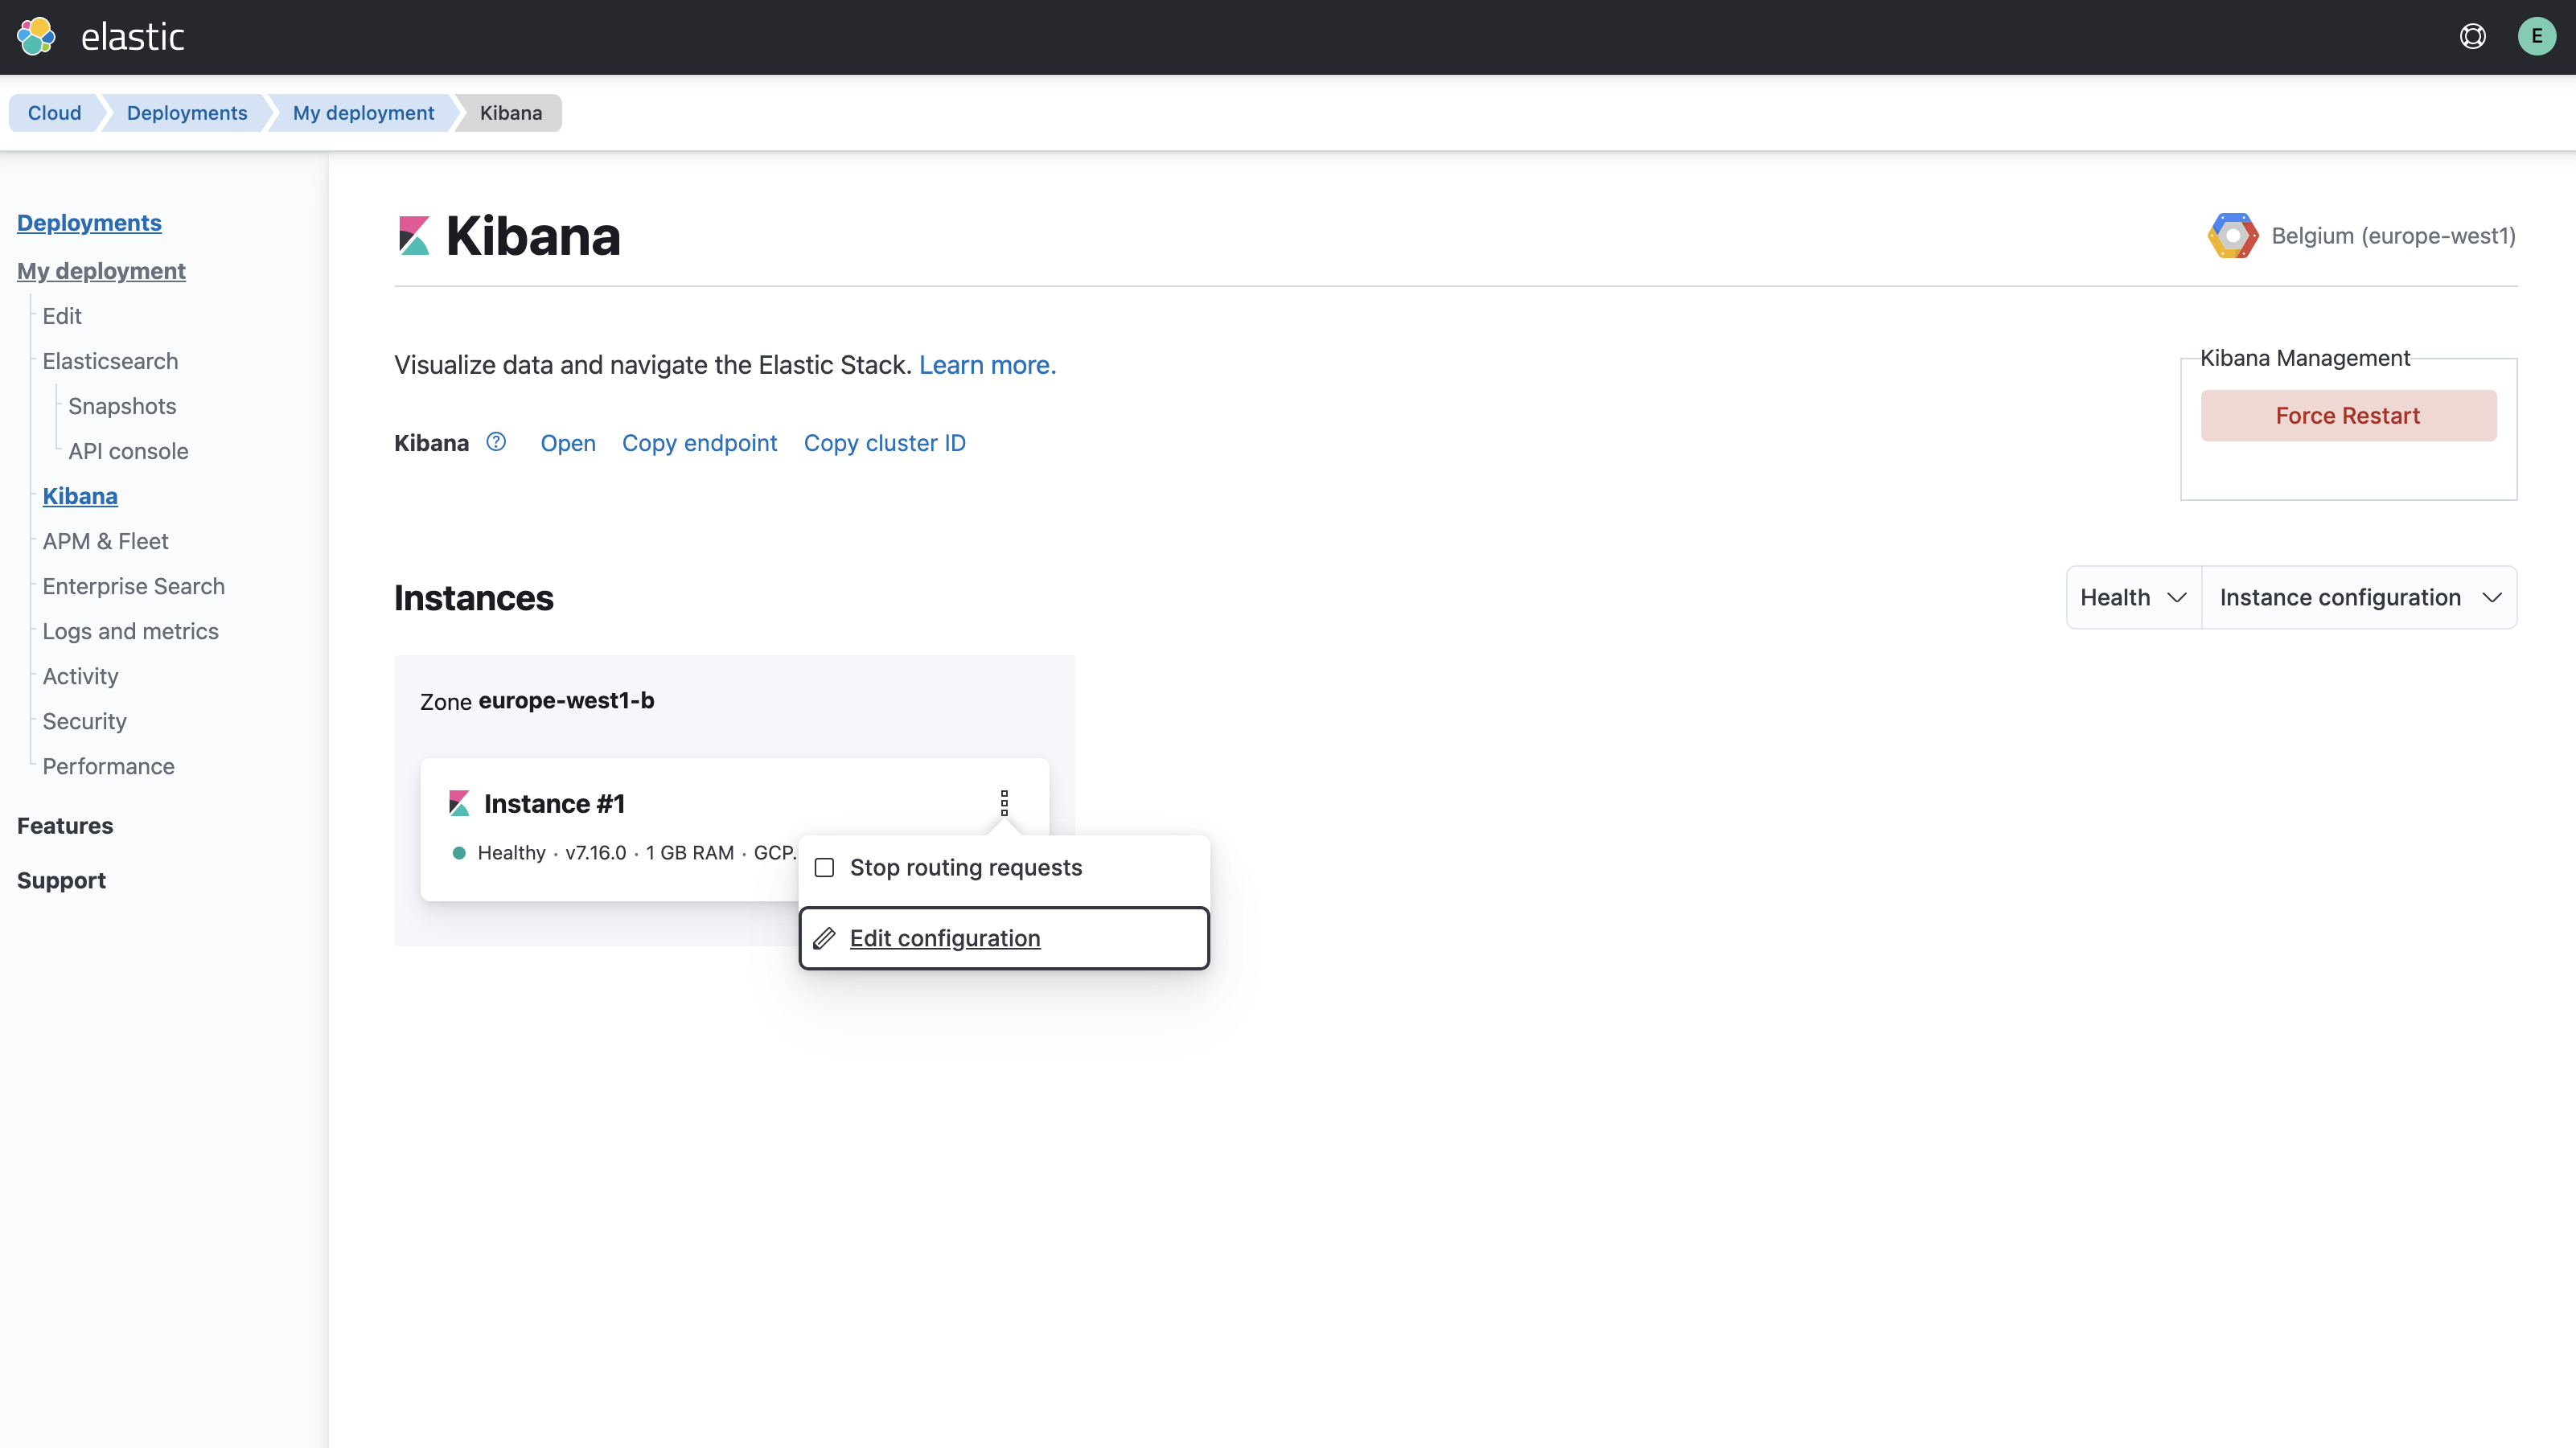Click the Instance #1 title

click(x=554, y=804)
